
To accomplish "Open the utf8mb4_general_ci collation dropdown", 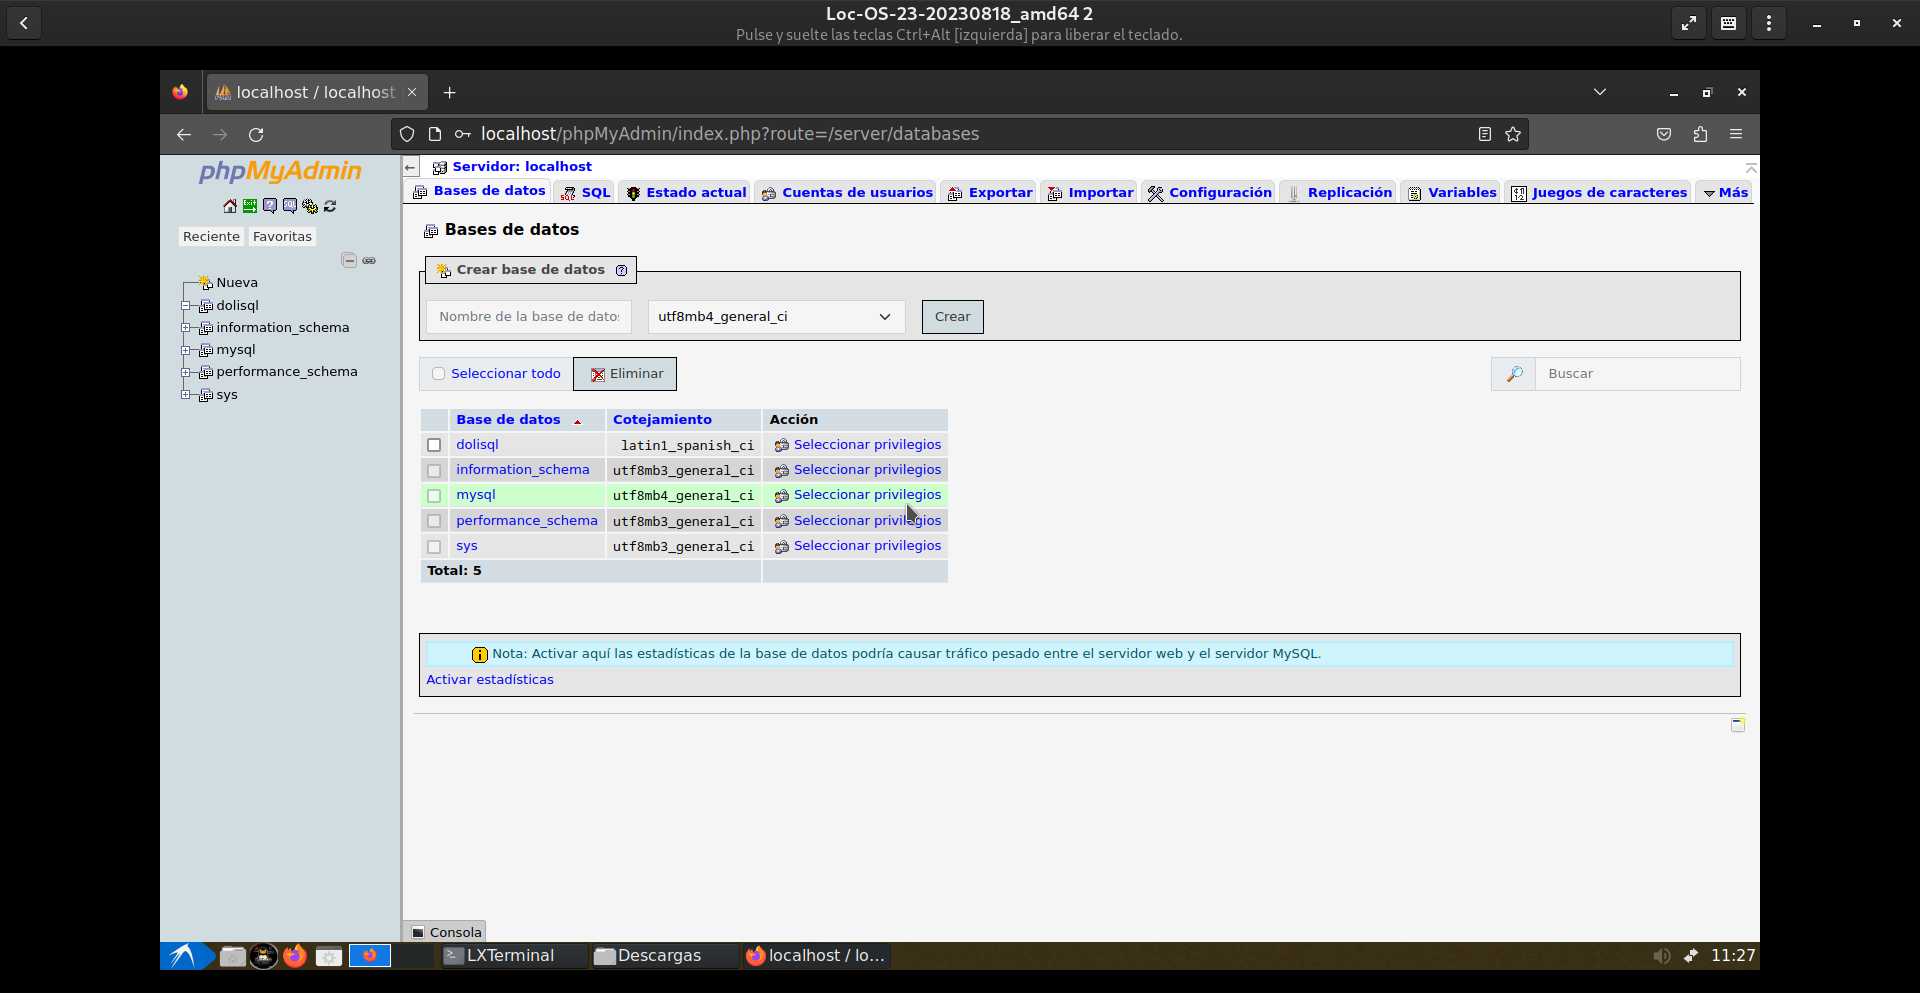I will point(776,317).
